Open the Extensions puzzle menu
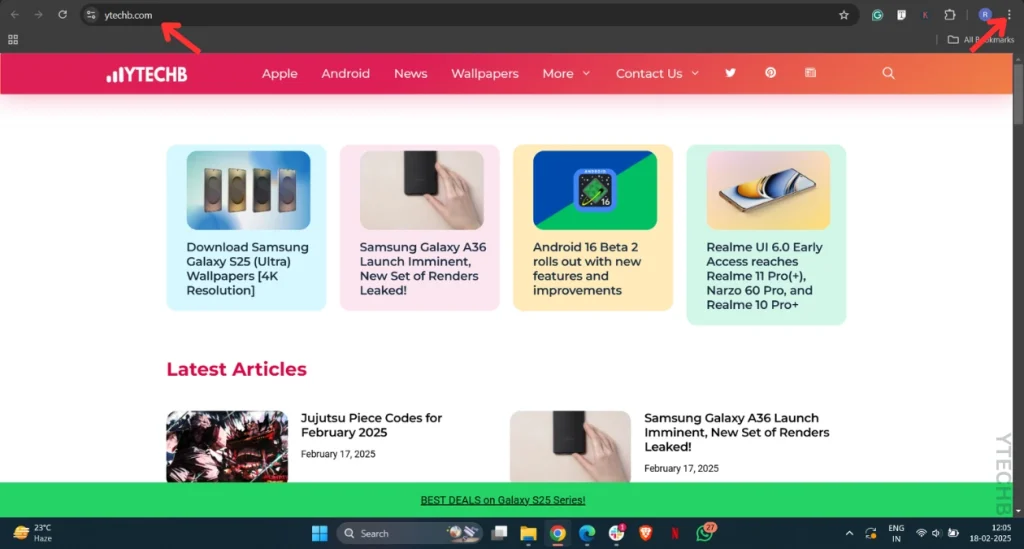This screenshot has width=1024, height=549. click(950, 15)
